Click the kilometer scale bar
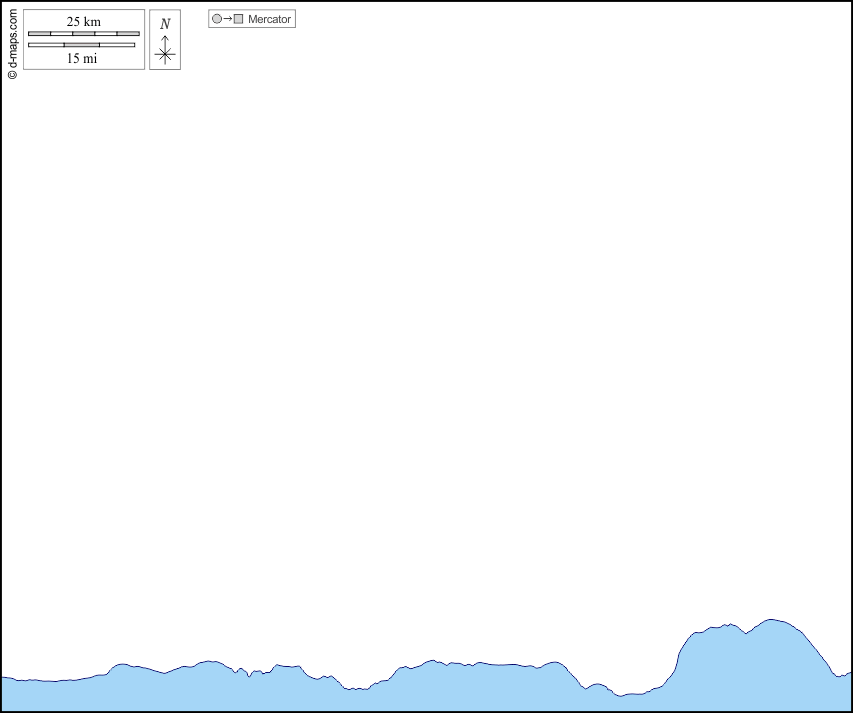 pyautogui.click(x=84, y=34)
